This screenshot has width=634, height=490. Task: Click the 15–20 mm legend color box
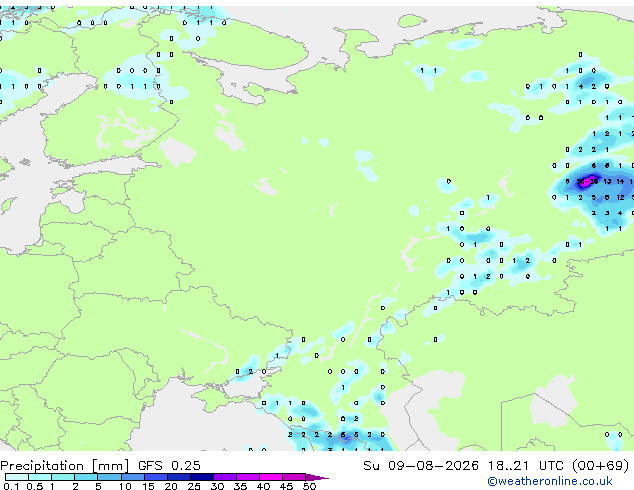[x=155, y=477]
